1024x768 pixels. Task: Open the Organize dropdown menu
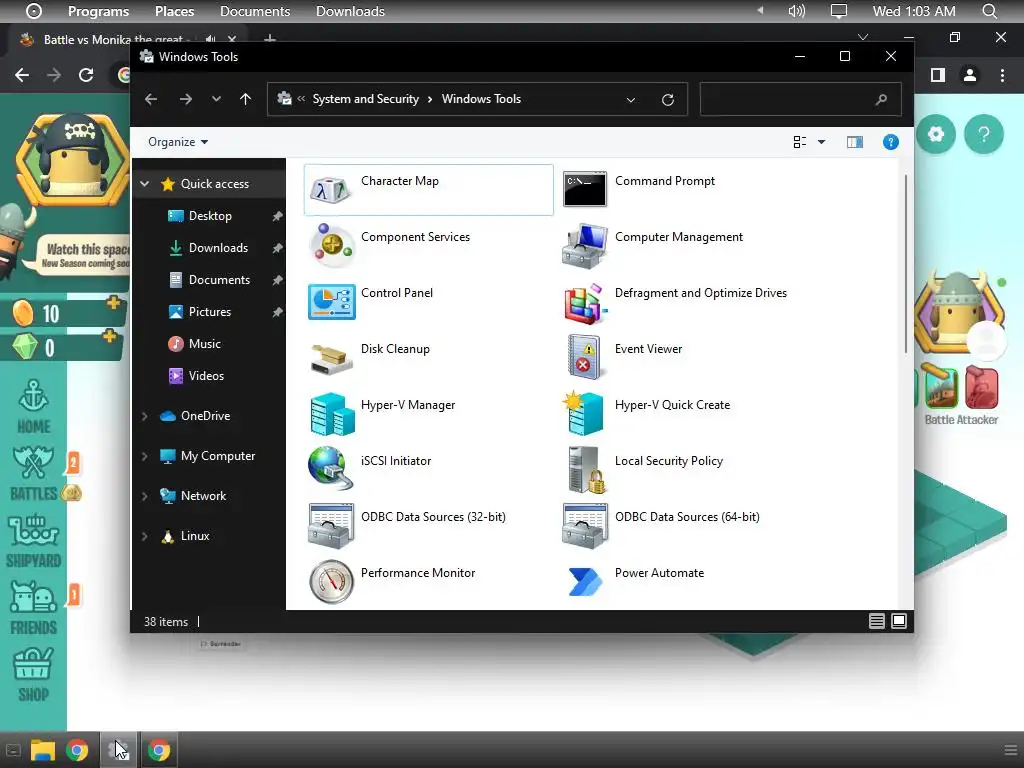pyautogui.click(x=178, y=142)
